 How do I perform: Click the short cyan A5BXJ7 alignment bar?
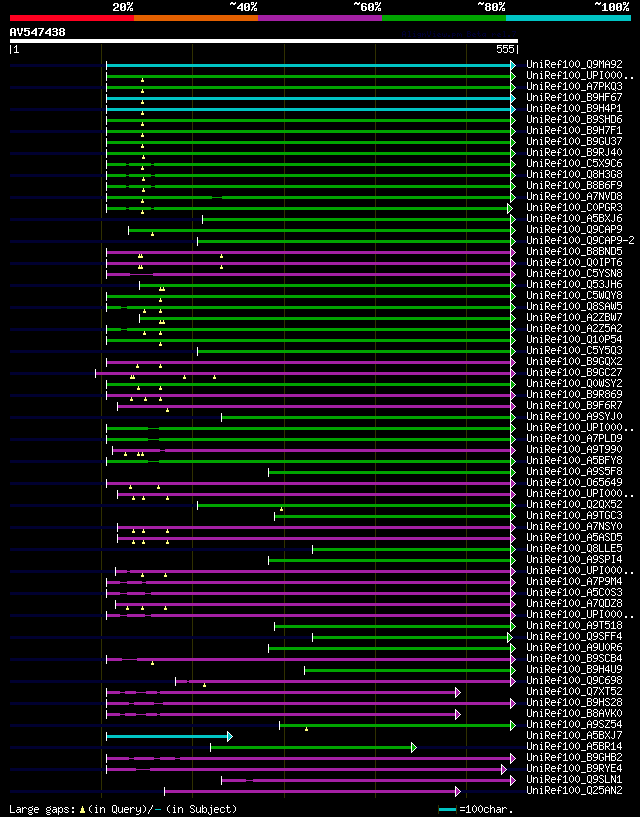pos(167,736)
